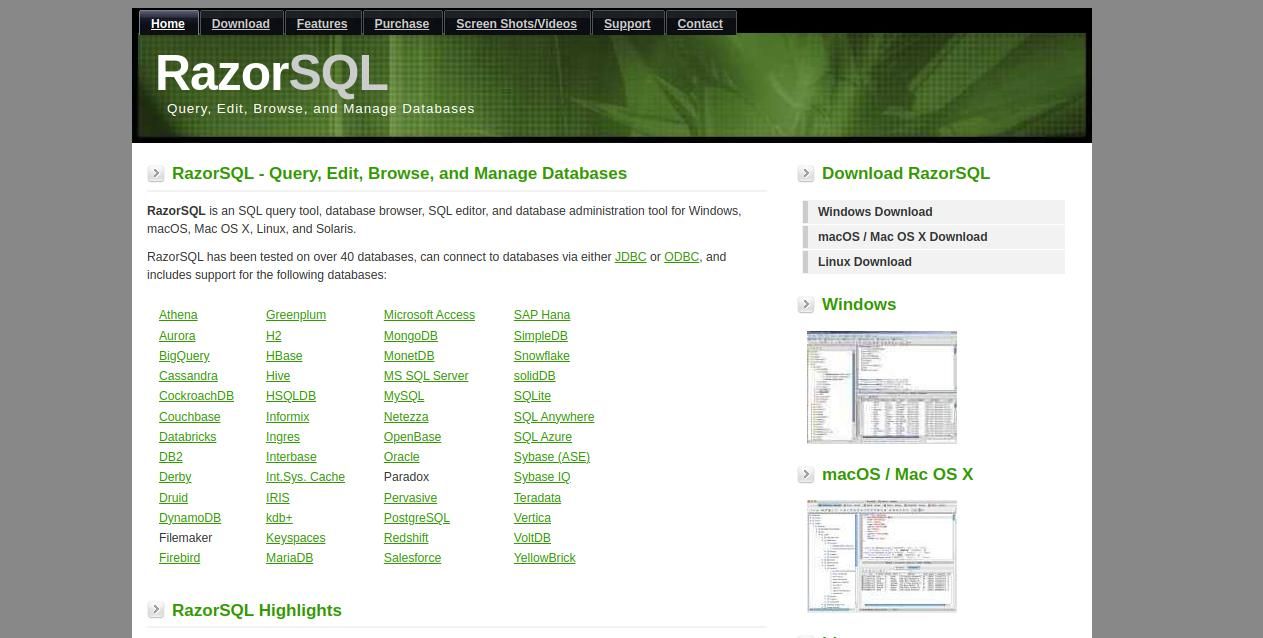Open the SQL Anywhere link

tap(554, 417)
